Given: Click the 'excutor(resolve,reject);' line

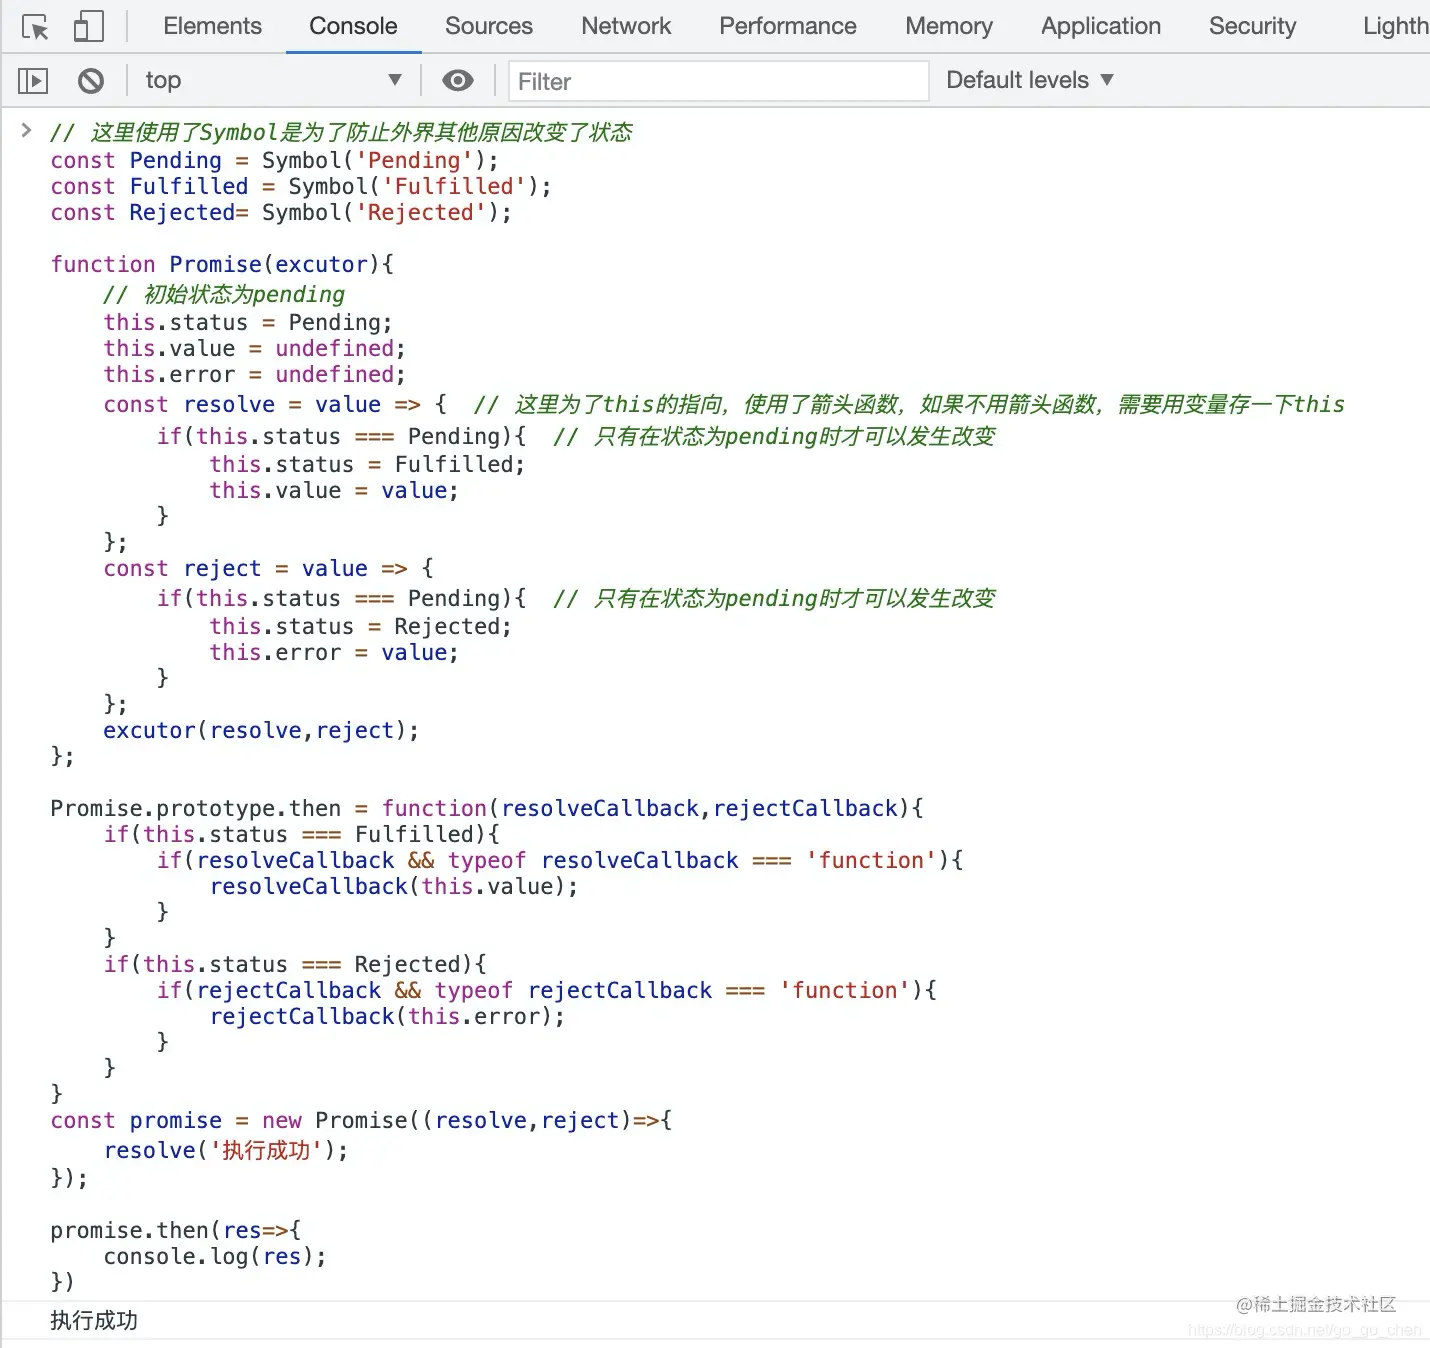Looking at the screenshot, I should click(261, 730).
